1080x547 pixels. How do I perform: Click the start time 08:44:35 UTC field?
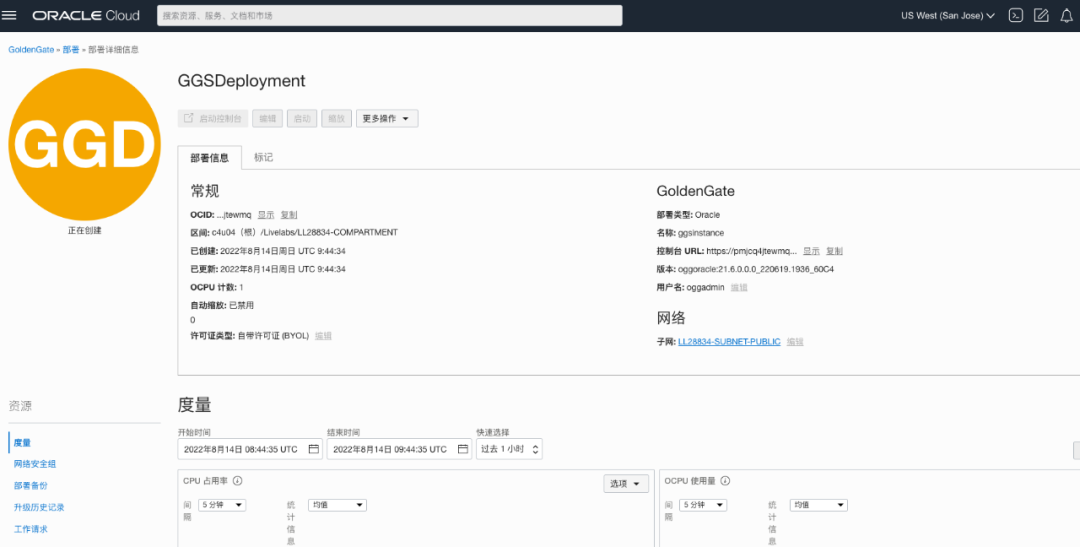(250, 449)
